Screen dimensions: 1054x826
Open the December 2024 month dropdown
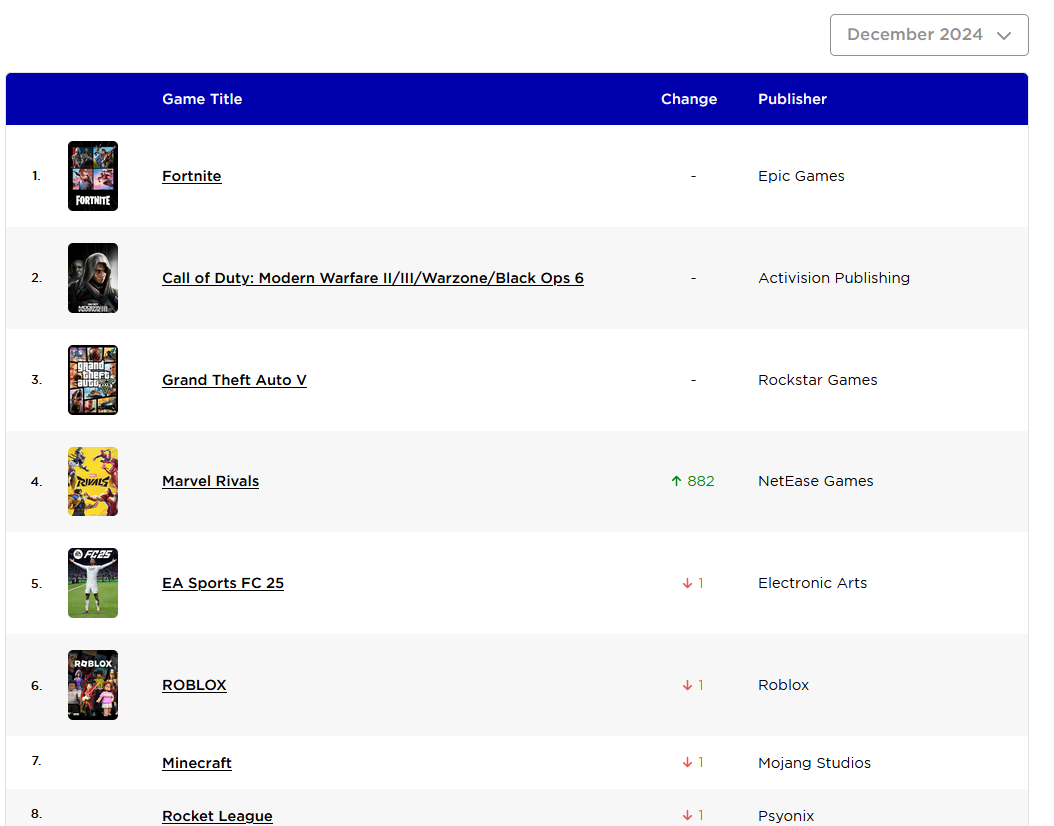(x=928, y=35)
